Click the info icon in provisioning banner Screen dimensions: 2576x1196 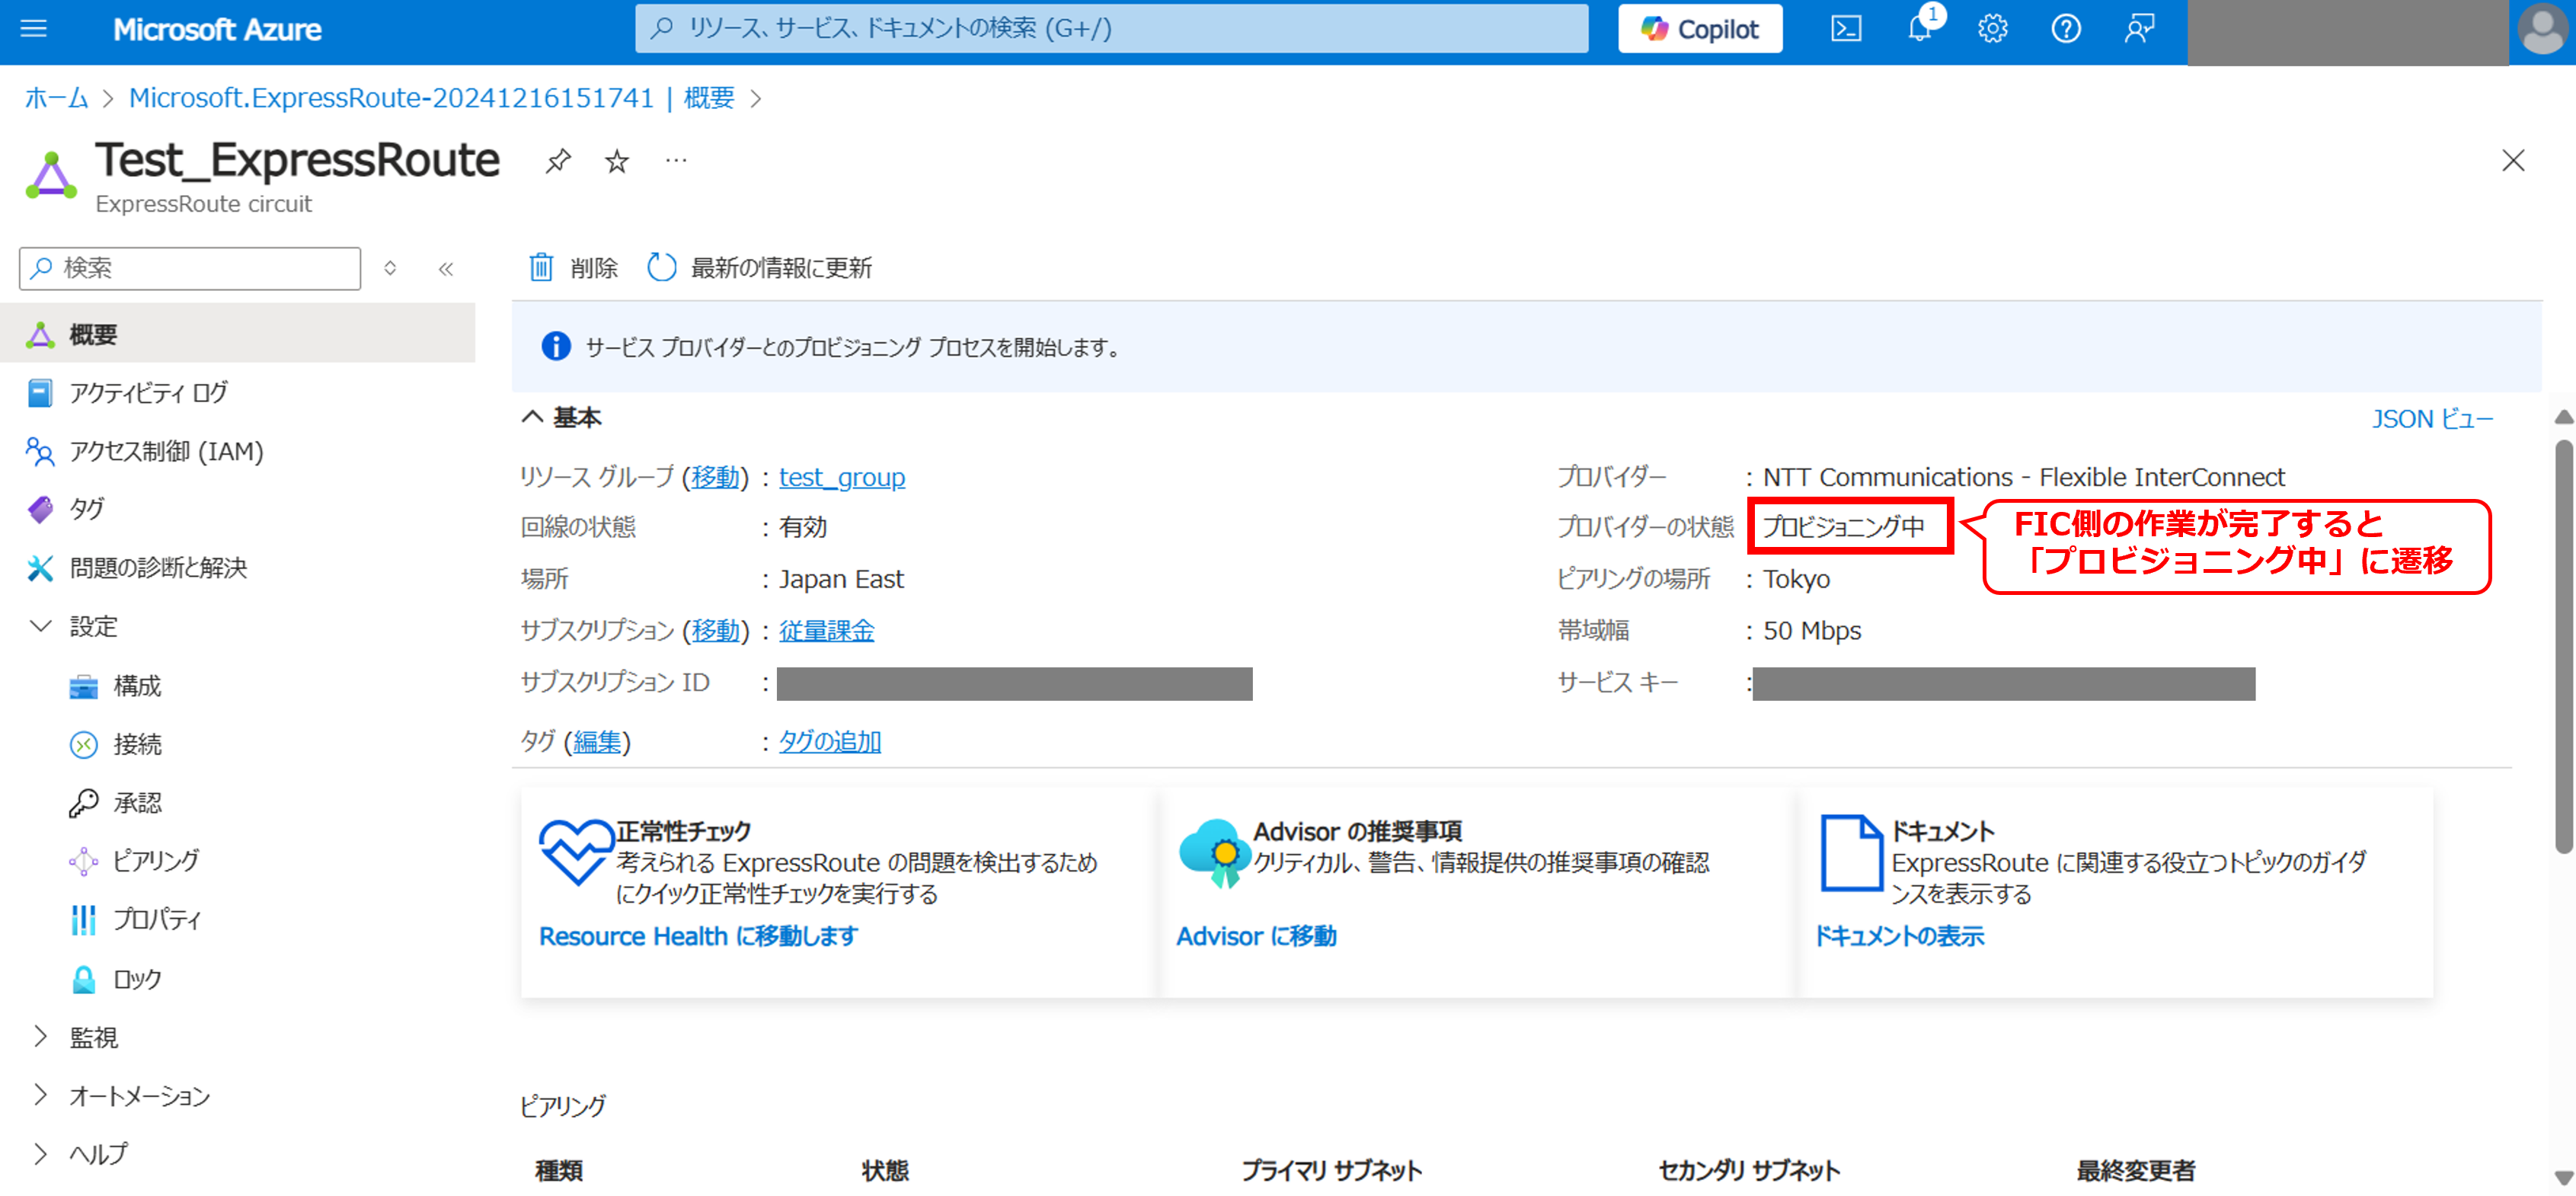pos(556,346)
